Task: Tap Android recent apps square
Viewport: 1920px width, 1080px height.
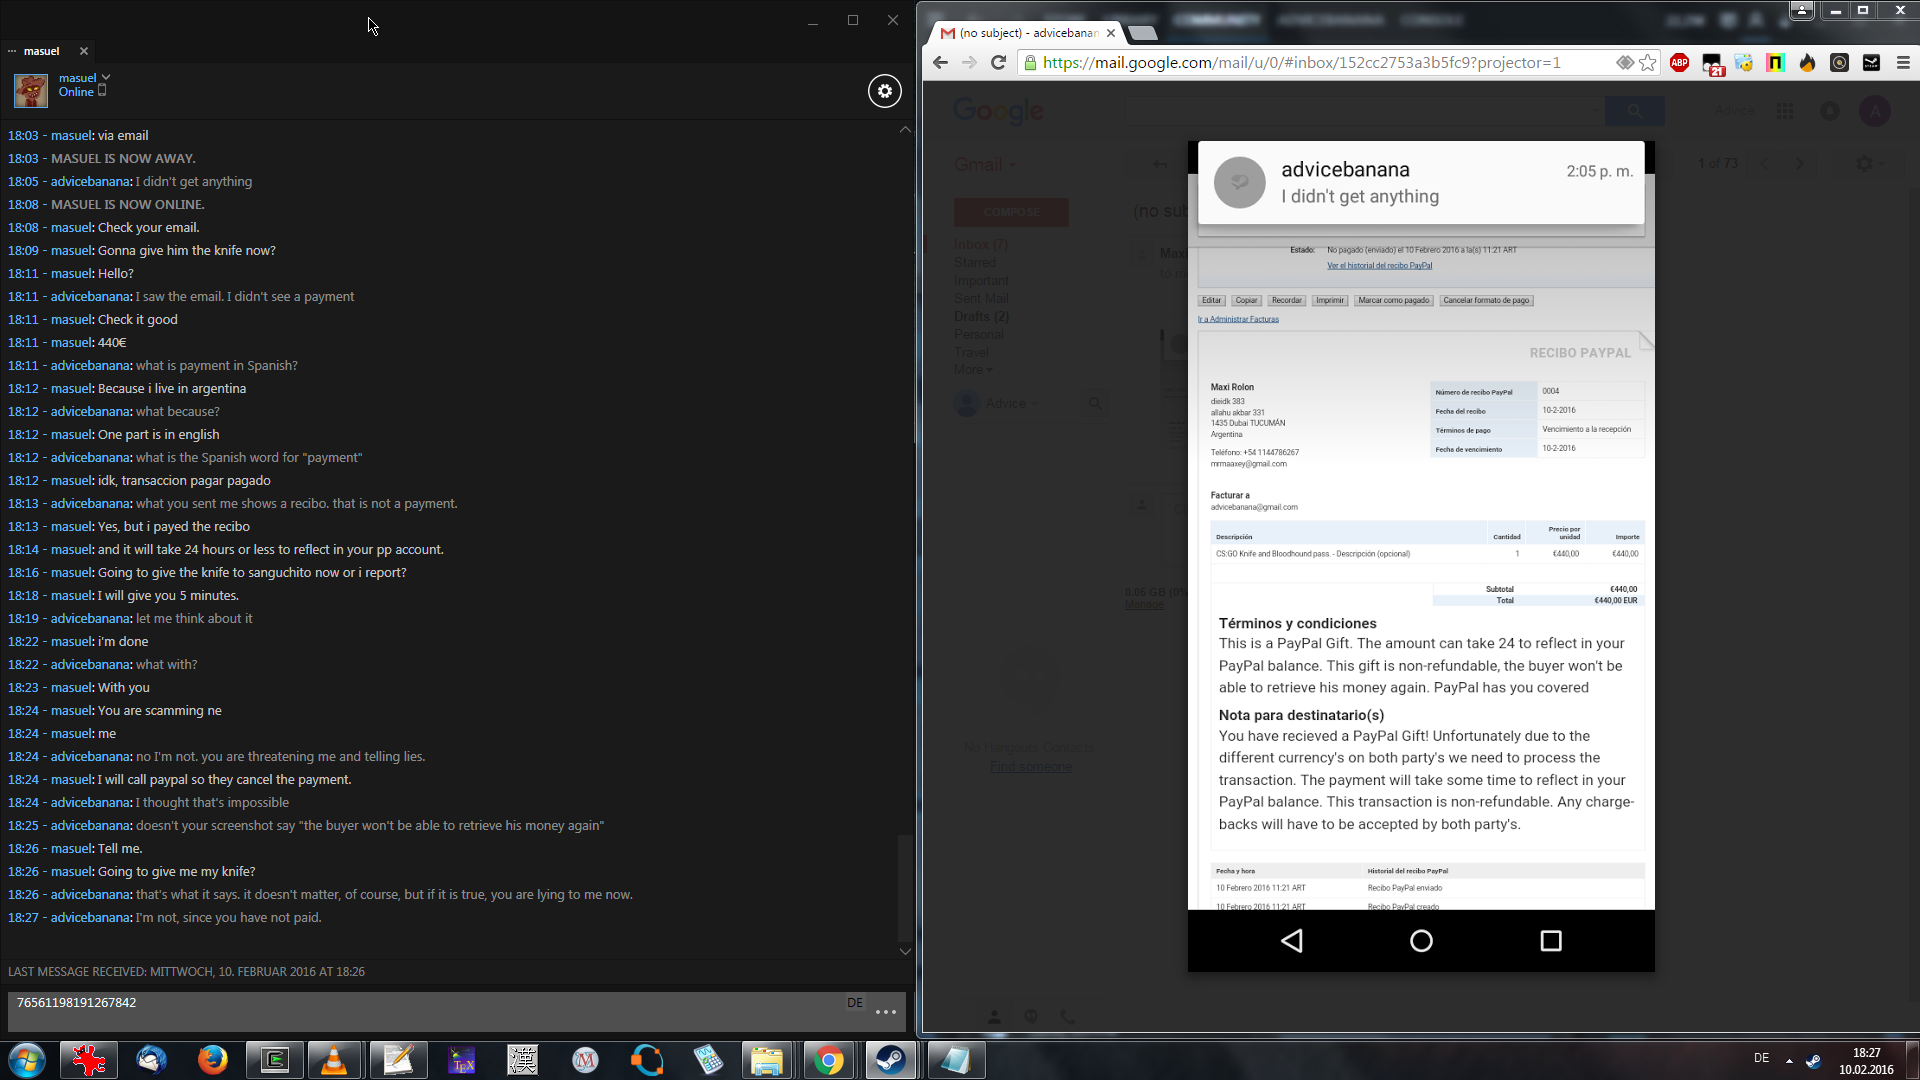Action: point(1550,940)
